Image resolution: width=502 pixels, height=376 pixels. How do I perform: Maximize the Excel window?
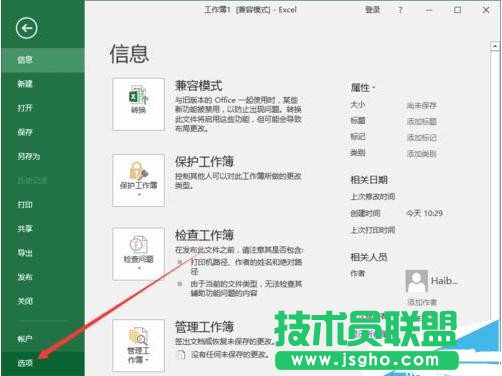pos(458,10)
